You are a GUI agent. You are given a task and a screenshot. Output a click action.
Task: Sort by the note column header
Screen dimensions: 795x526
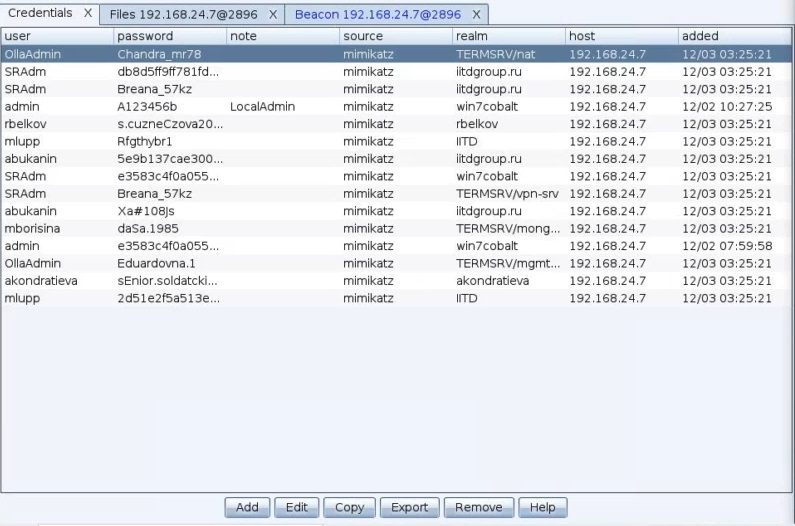point(283,36)
